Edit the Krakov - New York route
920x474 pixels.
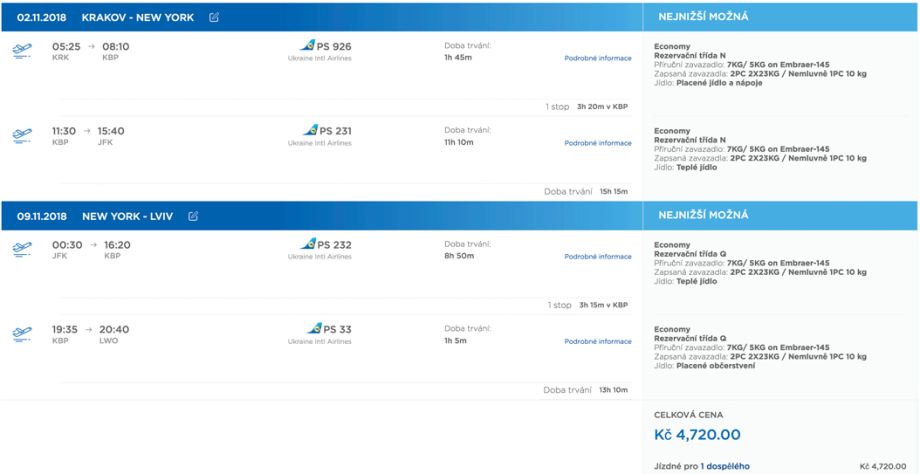pyautogui.click(x=214, y=18)
